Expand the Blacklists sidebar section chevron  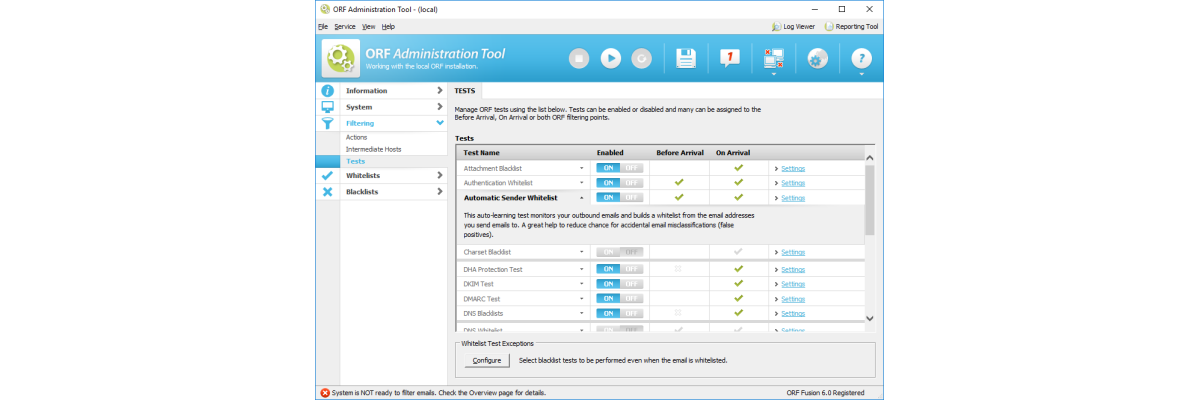click(440, 191)
